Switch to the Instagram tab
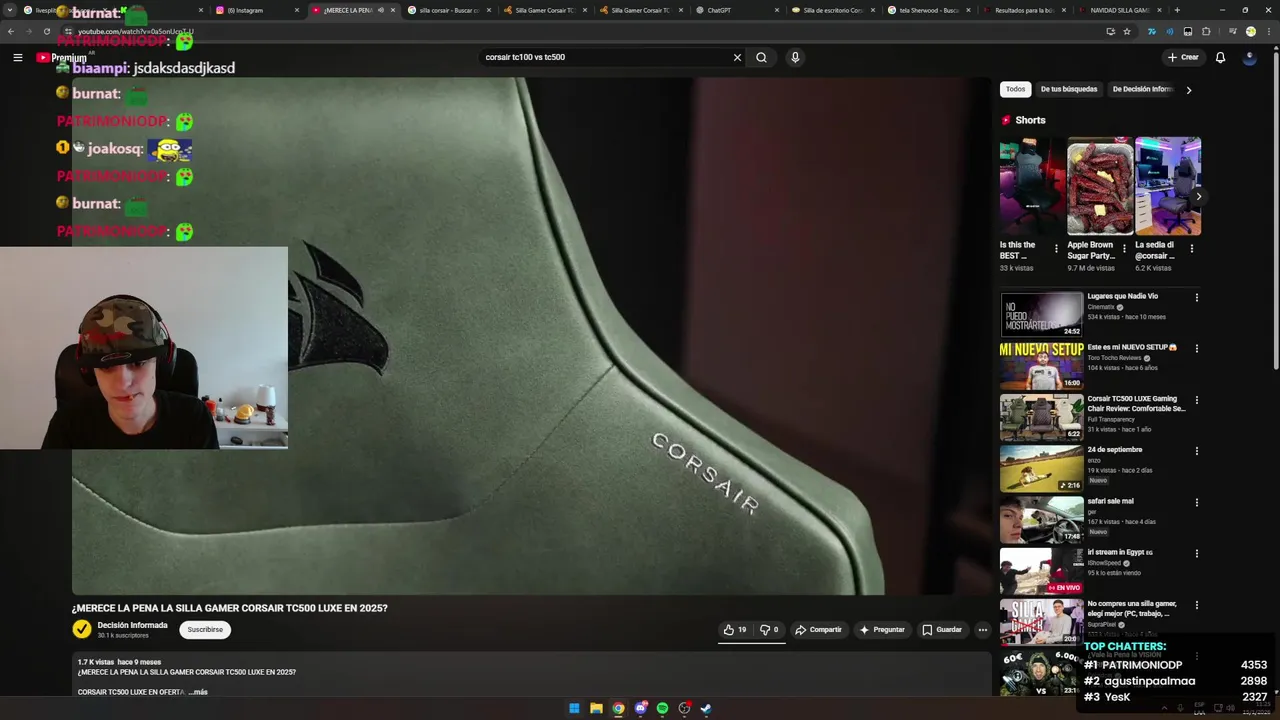Screen dimensions: 1280x720 click(255, 10)
